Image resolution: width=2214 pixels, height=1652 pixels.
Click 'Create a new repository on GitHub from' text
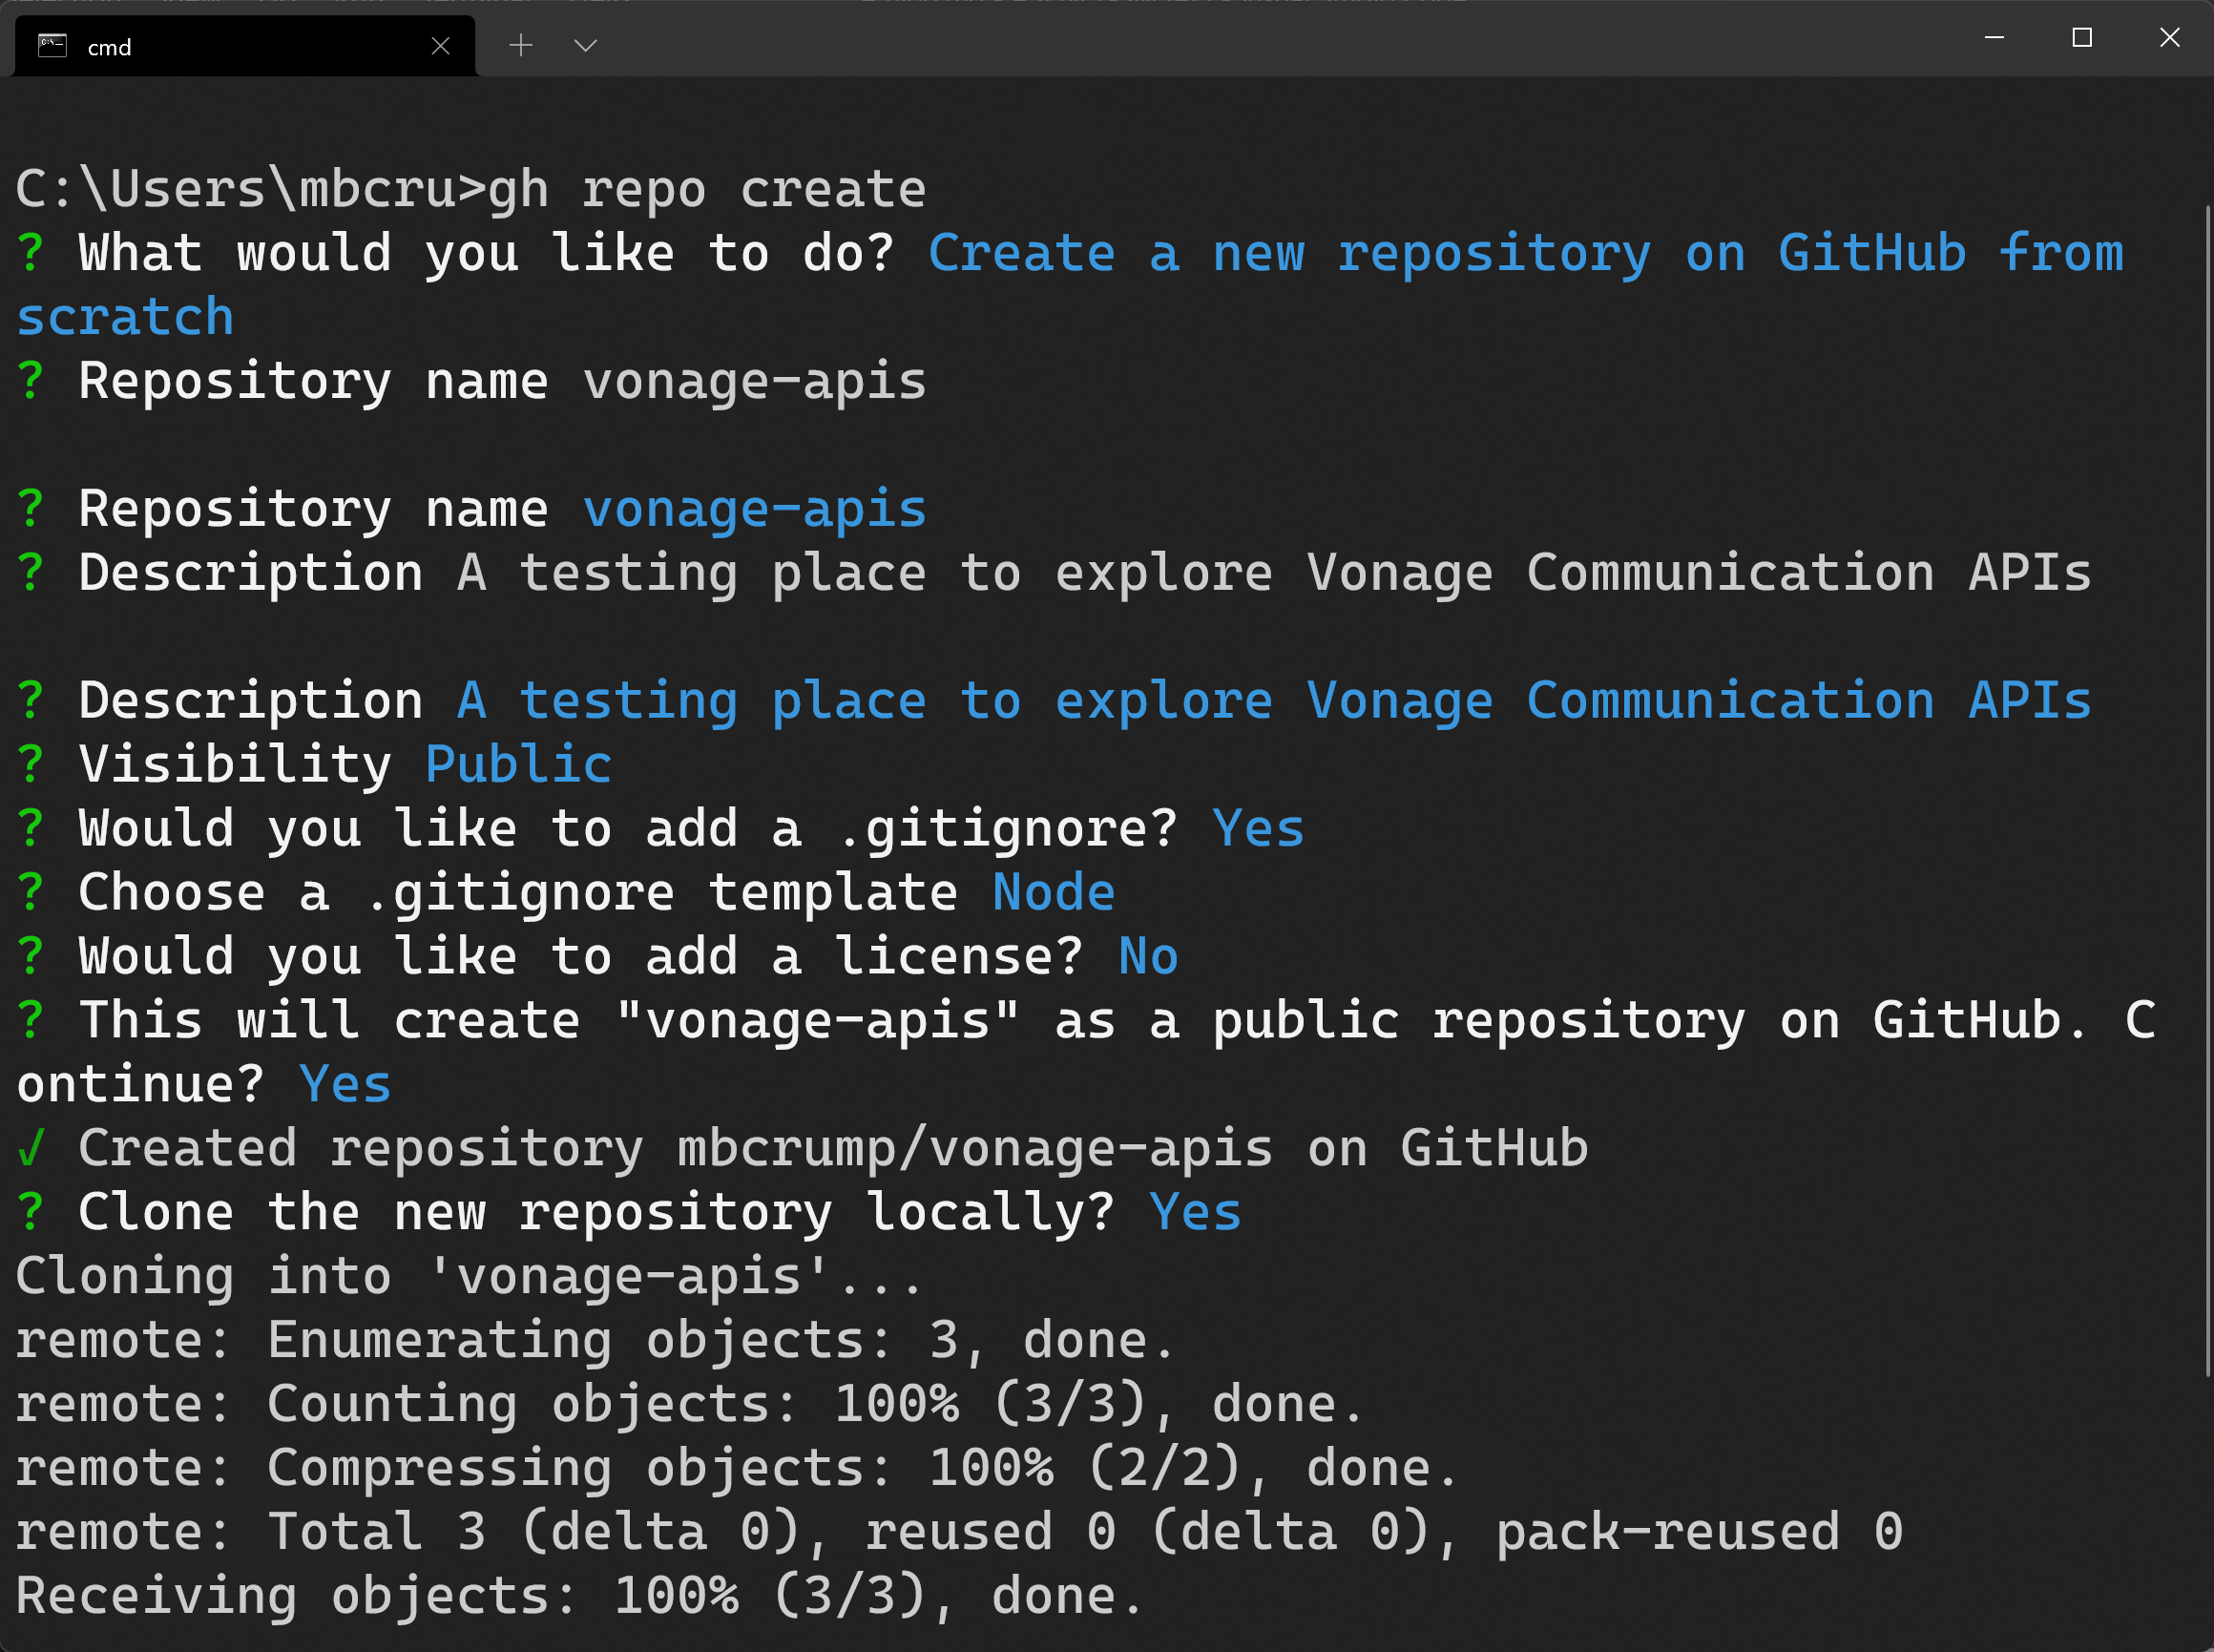[1526, 253]
